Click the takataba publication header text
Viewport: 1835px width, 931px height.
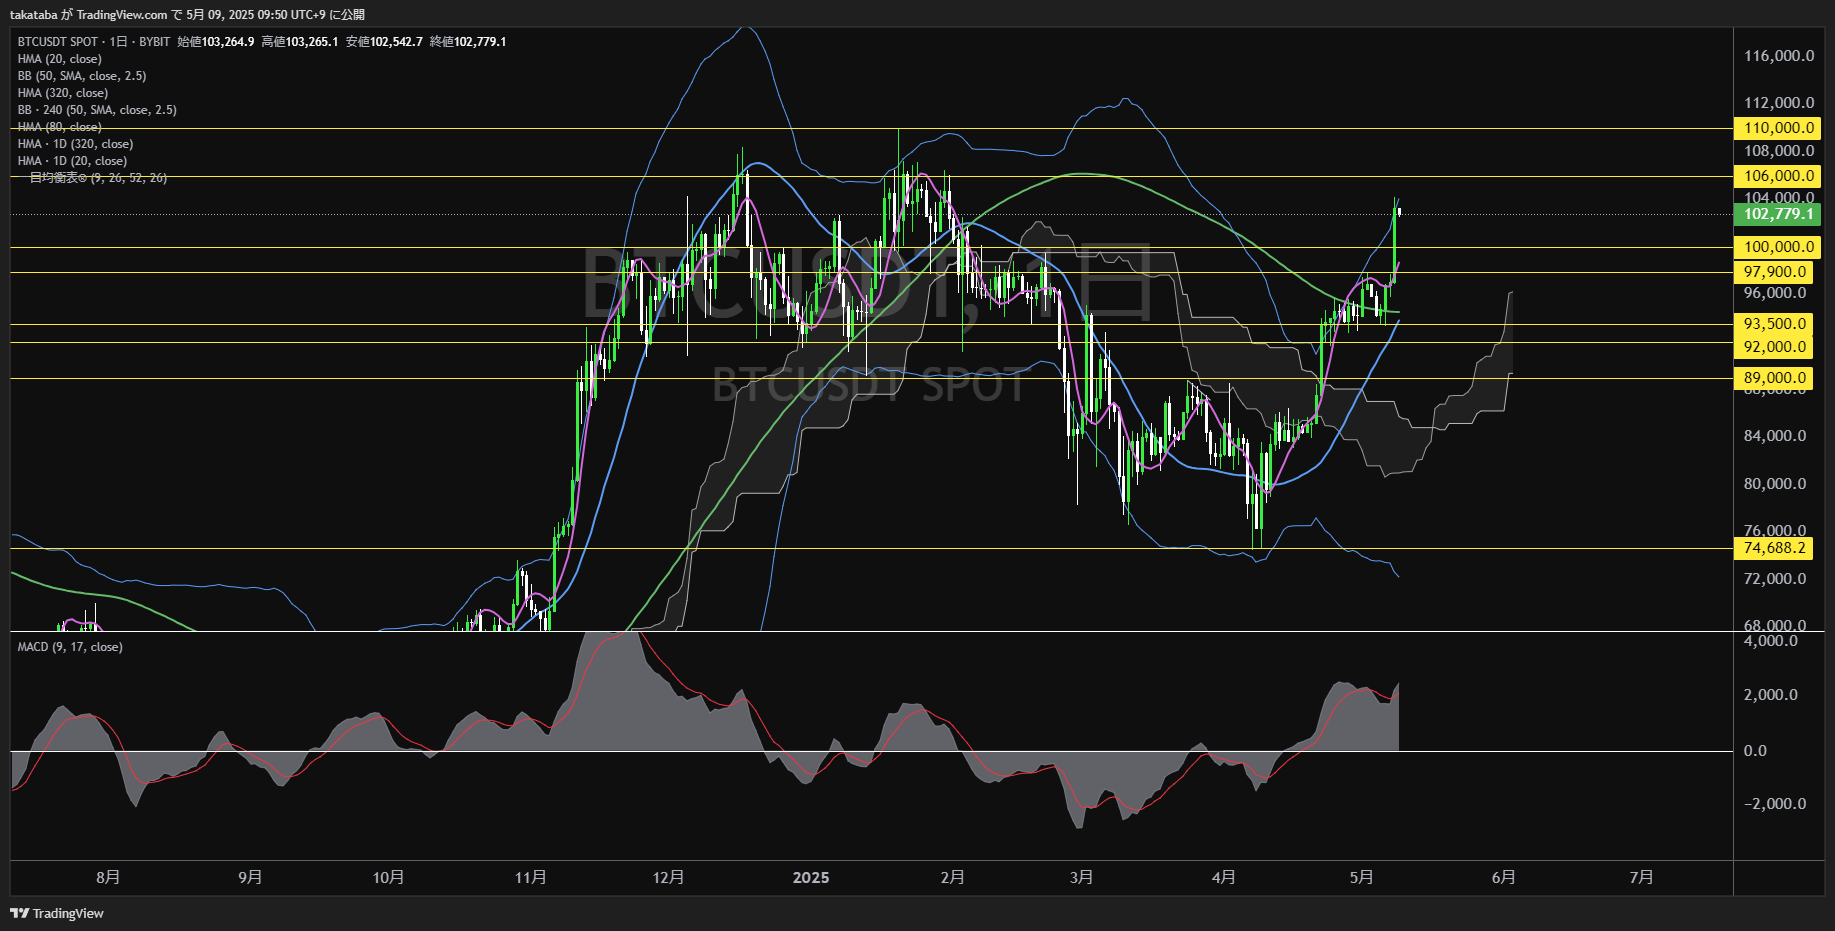click(187, 15)
